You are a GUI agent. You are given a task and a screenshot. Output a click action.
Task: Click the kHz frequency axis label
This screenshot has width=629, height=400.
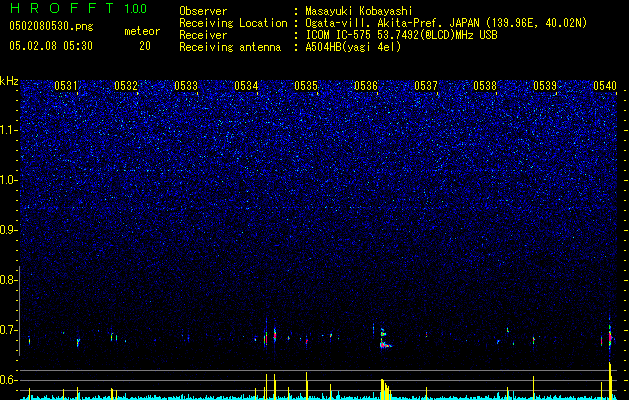(x=9, y=81)
